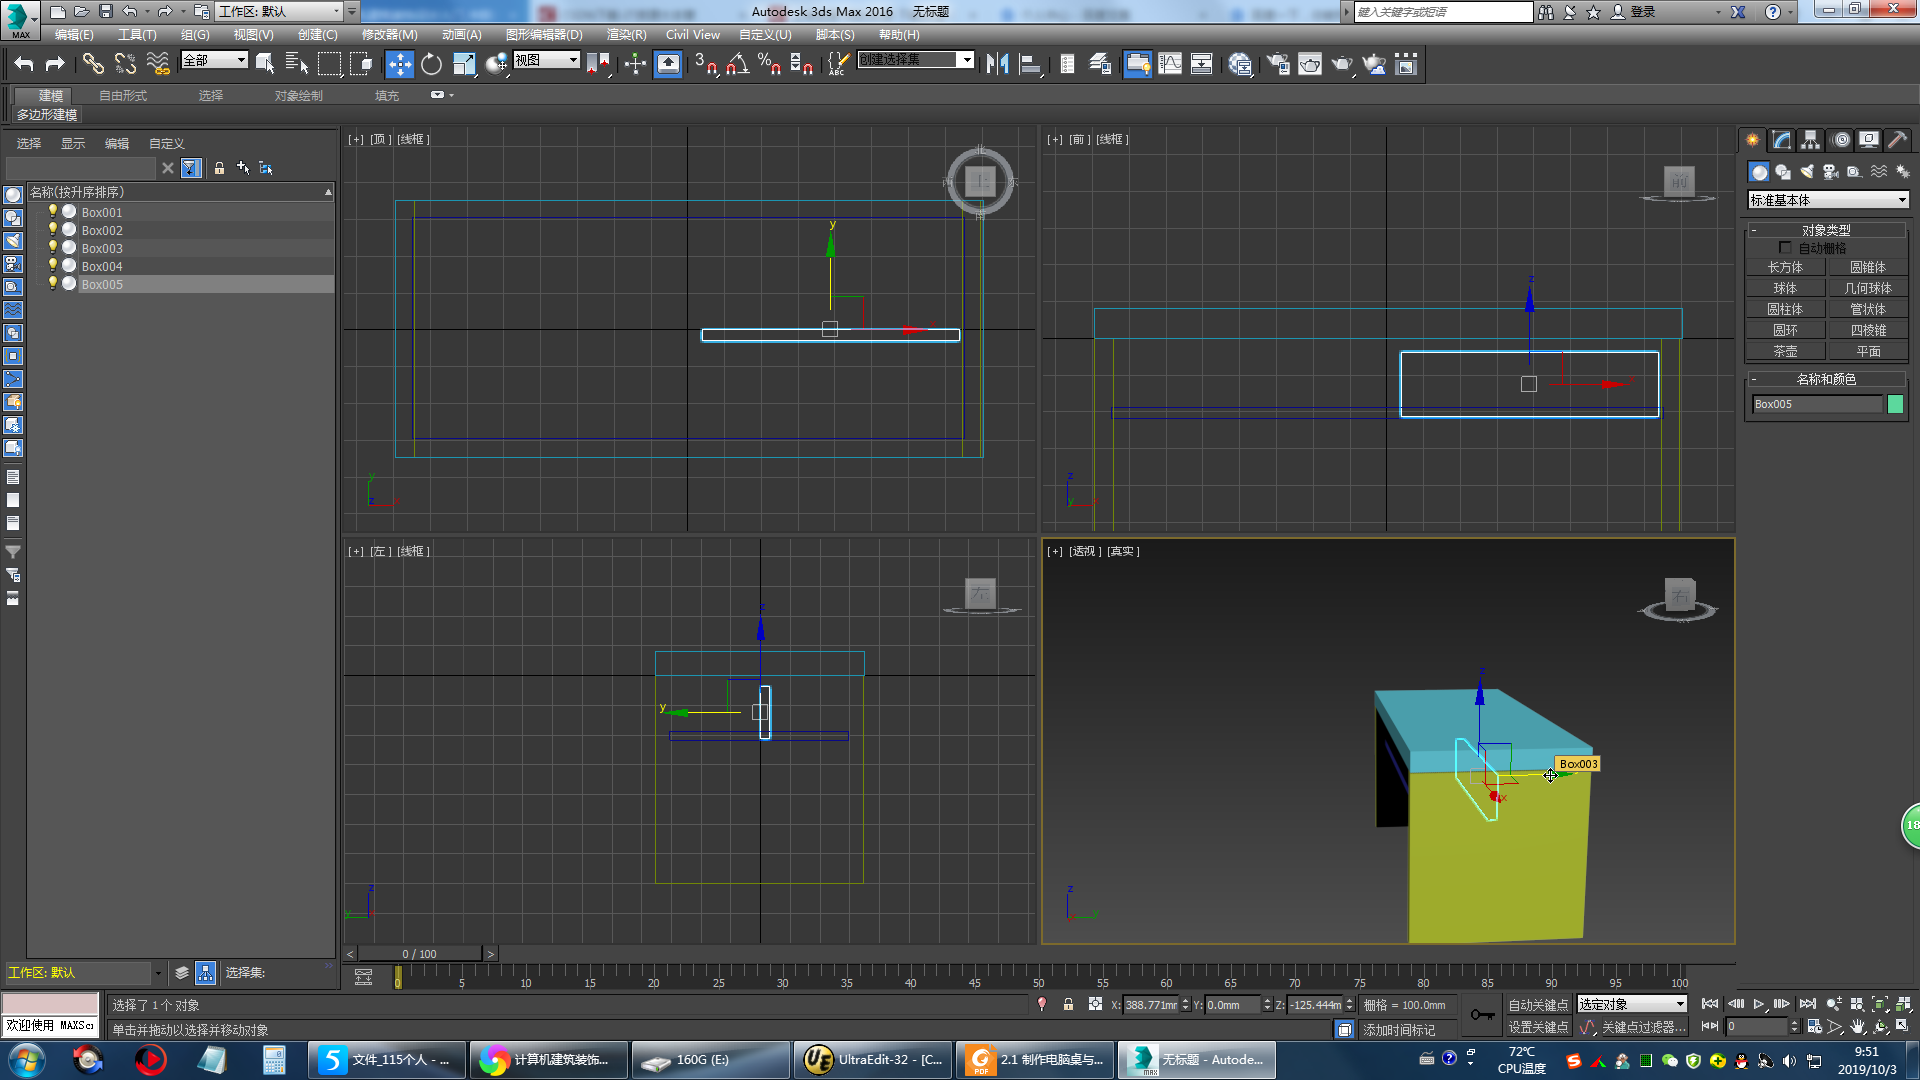Click the 圆柱体 cylinder button
This screenshot has height=1080, width=1920.
1785,309
